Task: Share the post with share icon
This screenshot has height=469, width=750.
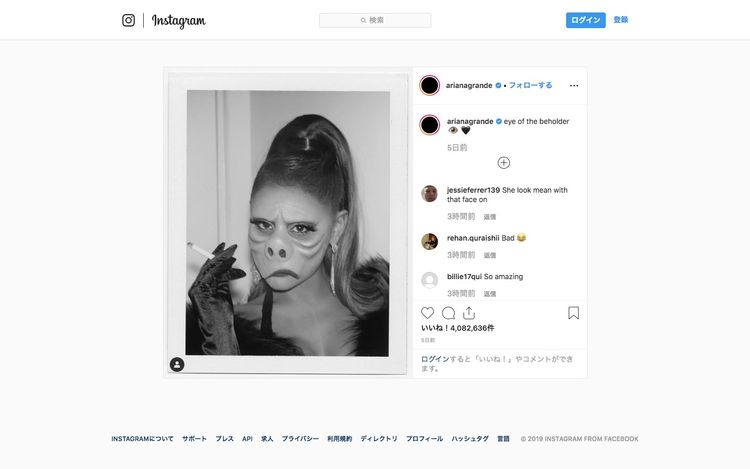Action: tap(469, 313)
